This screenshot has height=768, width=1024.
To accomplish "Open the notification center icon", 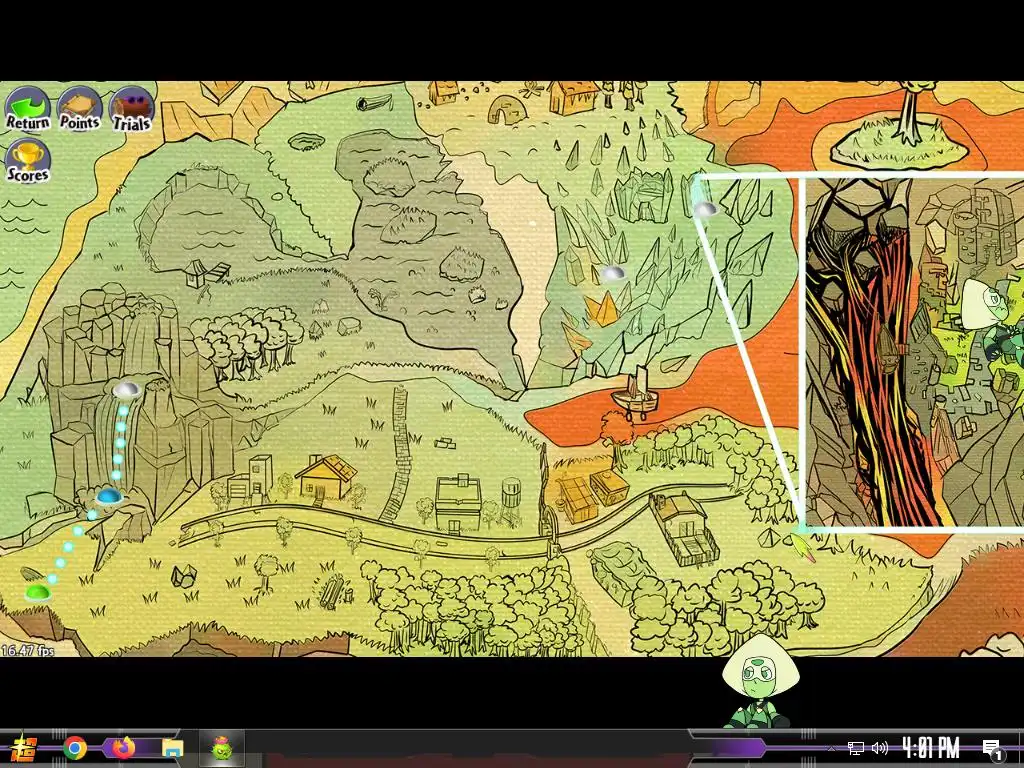I will 992,749.
